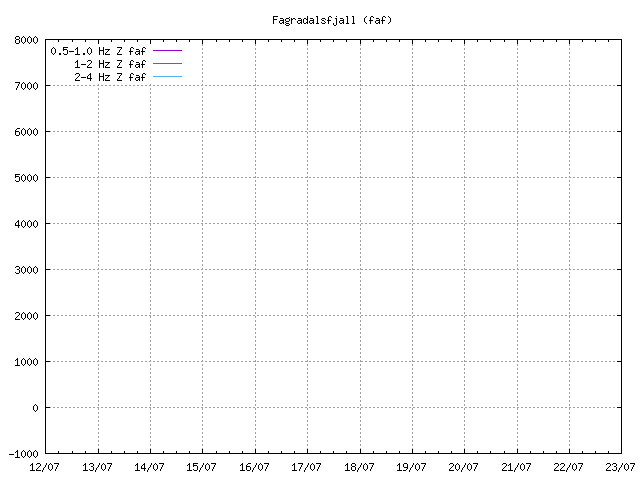Click the 0 value on the y-axis
The height and width of the screenshot is (480, 640).
click(35, 408)
